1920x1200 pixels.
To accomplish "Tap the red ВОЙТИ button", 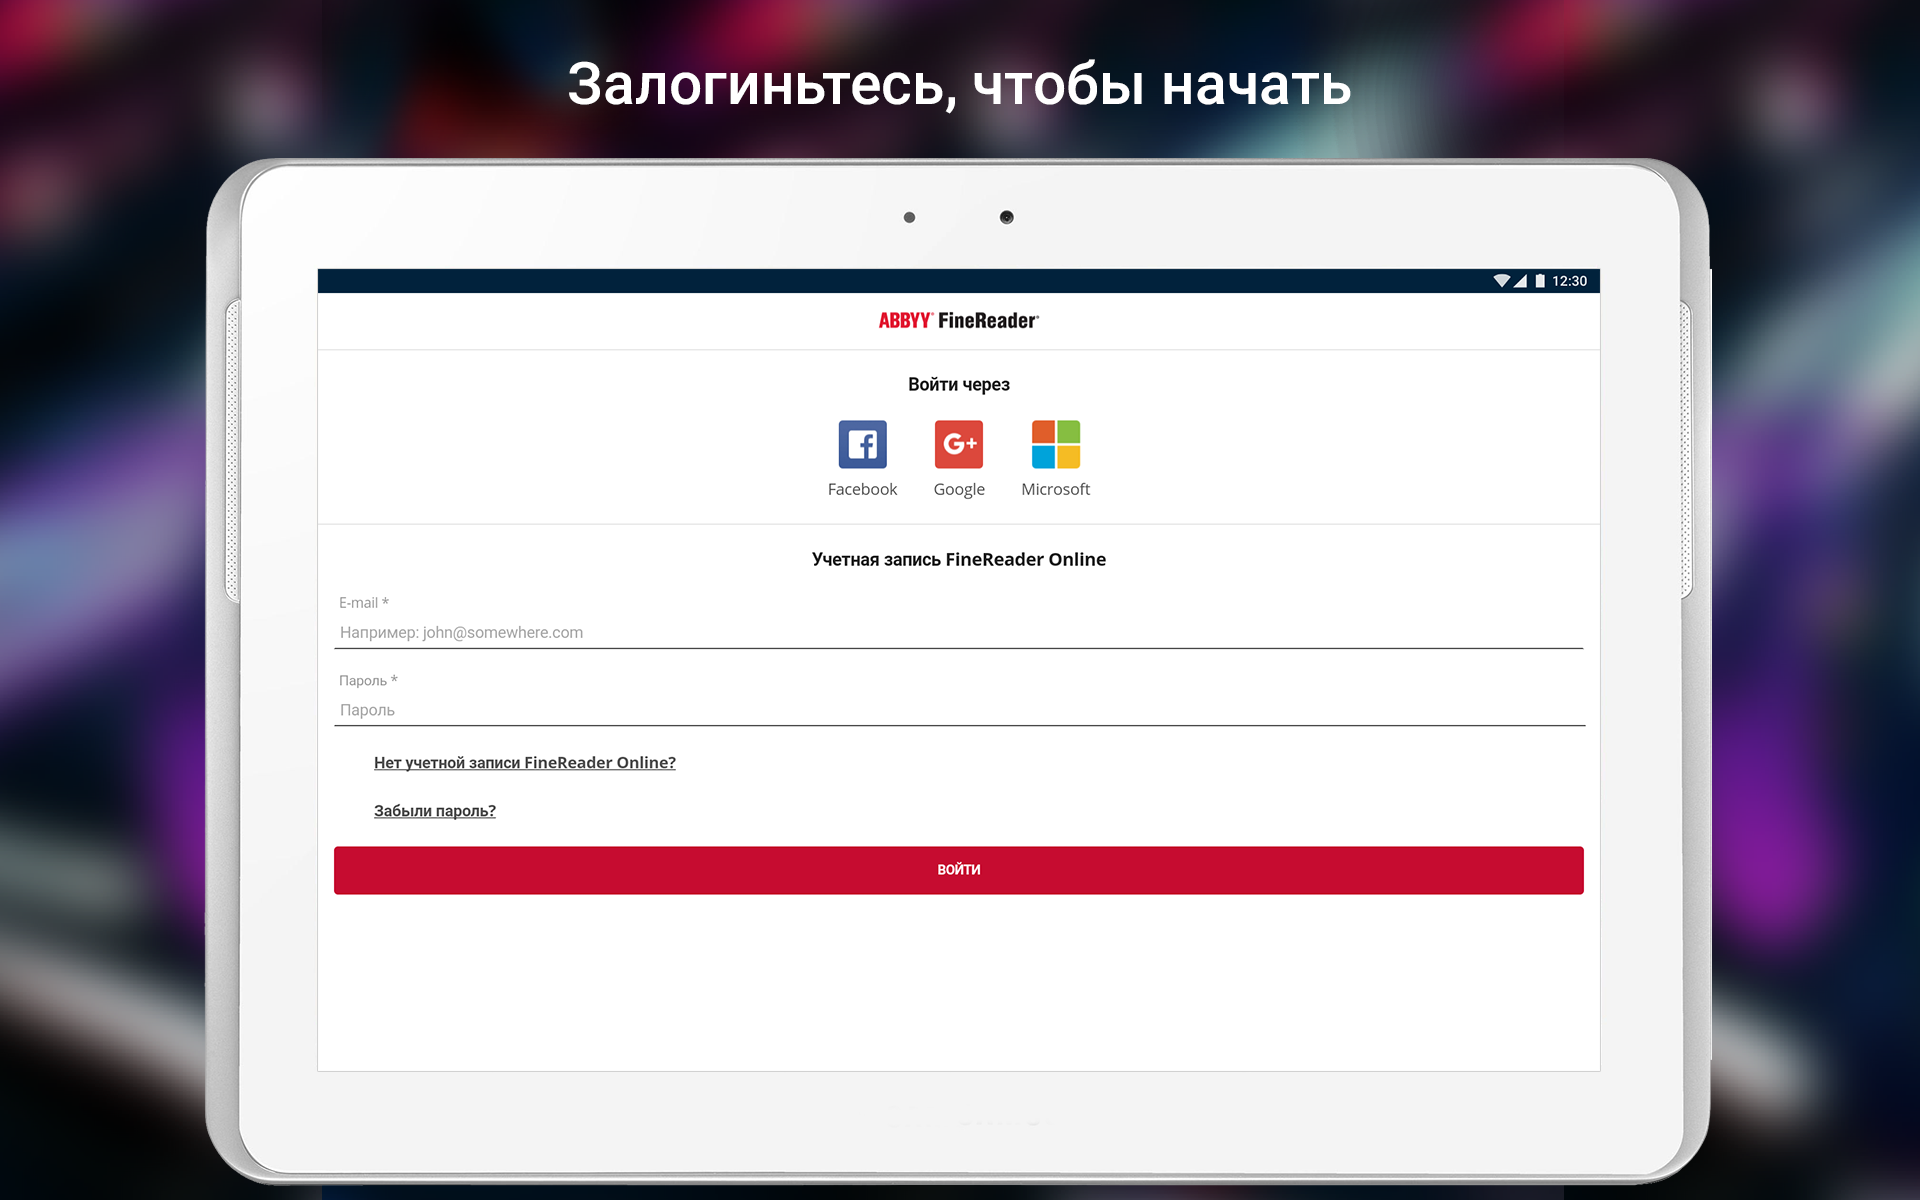I will click(958, 870).
